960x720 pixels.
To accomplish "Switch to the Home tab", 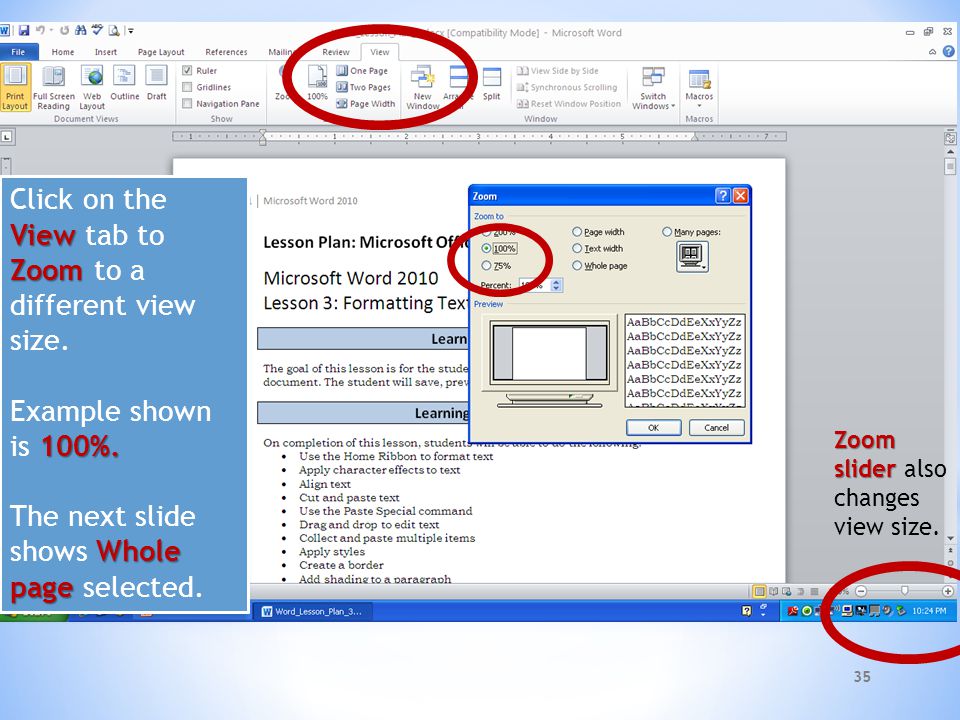I will [62, 52].
